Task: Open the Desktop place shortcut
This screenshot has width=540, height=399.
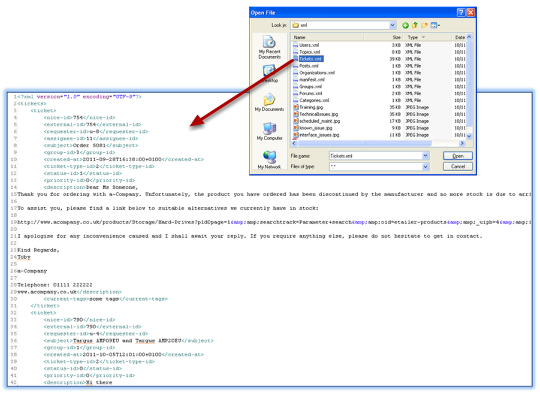Action: point(269,74)
